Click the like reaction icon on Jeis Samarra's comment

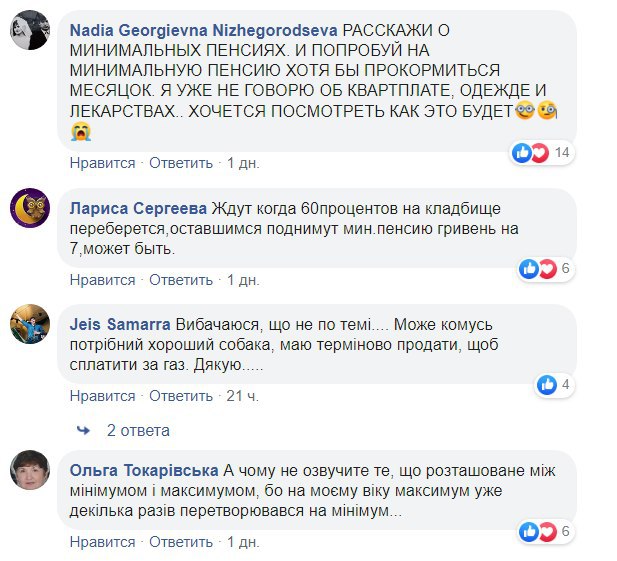[x=547, y=384]
